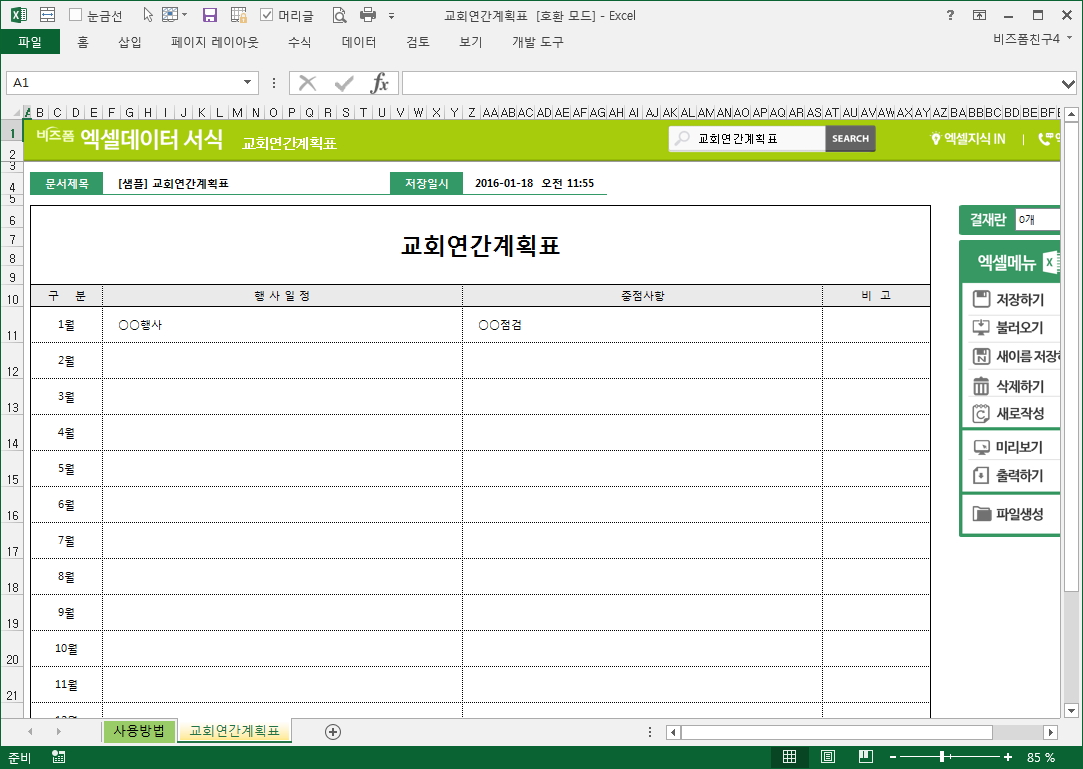The image size is (1083, 769).
Task: Click the zoom slider in status bar
Action: tap(942, 757)
